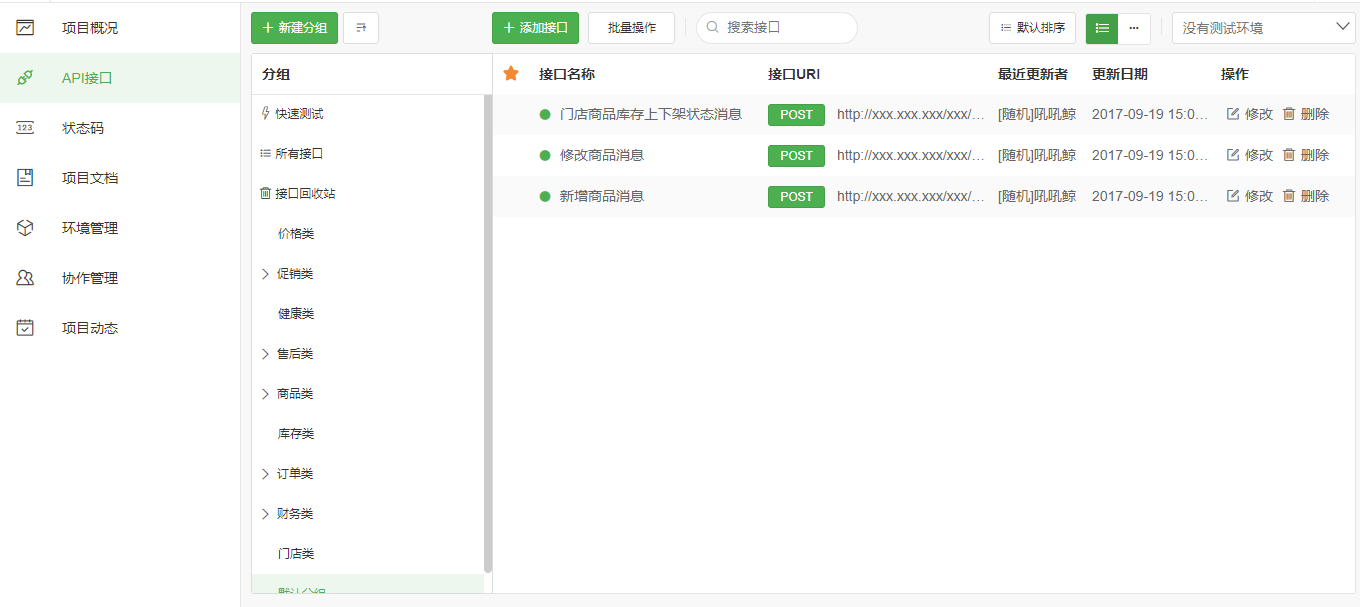Click the group list vertical scrollbar
This screenshot has height=607, width=1360.
coord(488,330)
